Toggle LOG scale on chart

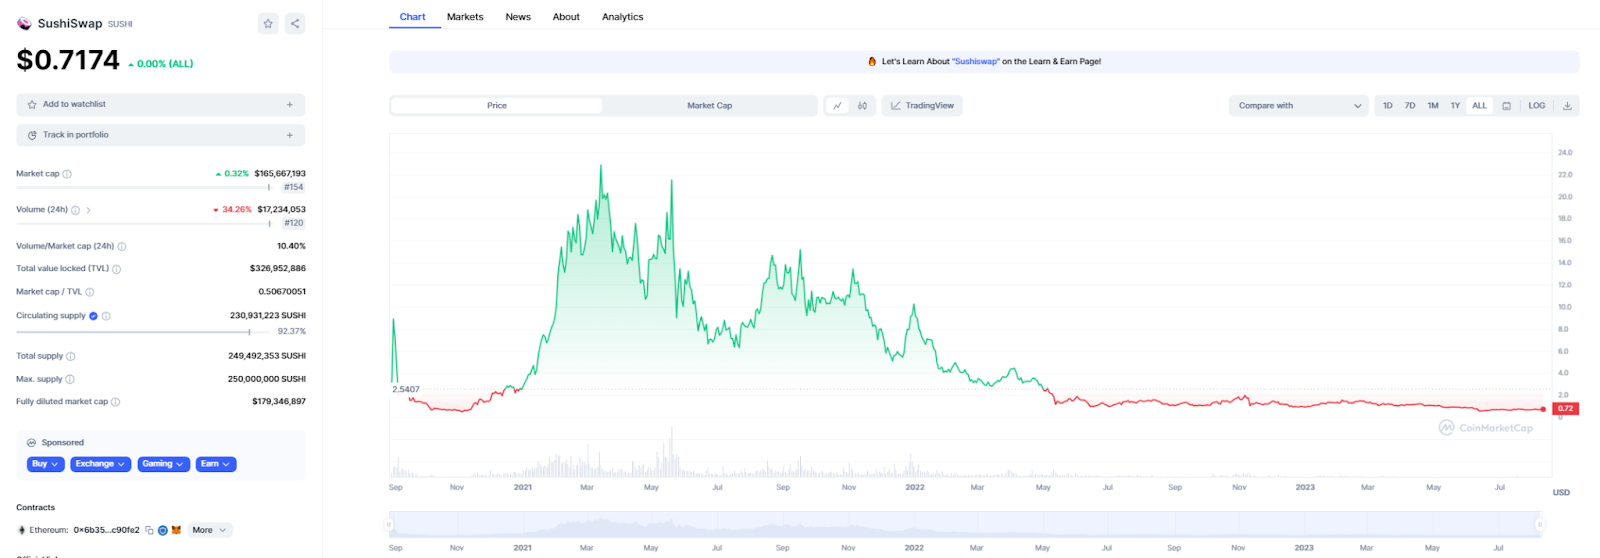click(x=1537, y=106)
